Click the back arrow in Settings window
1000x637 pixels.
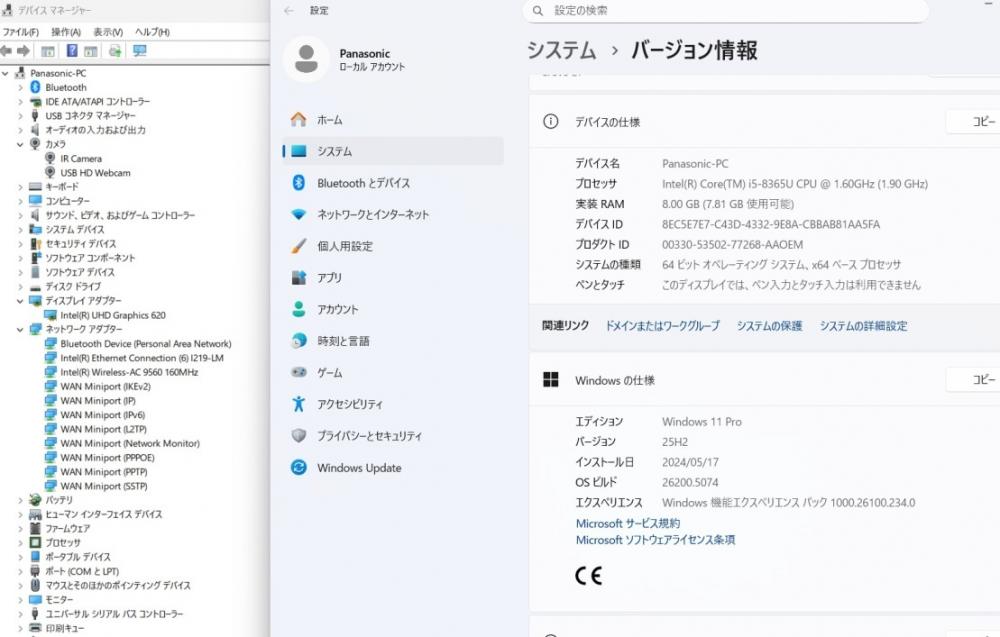[x=289, y=10]
